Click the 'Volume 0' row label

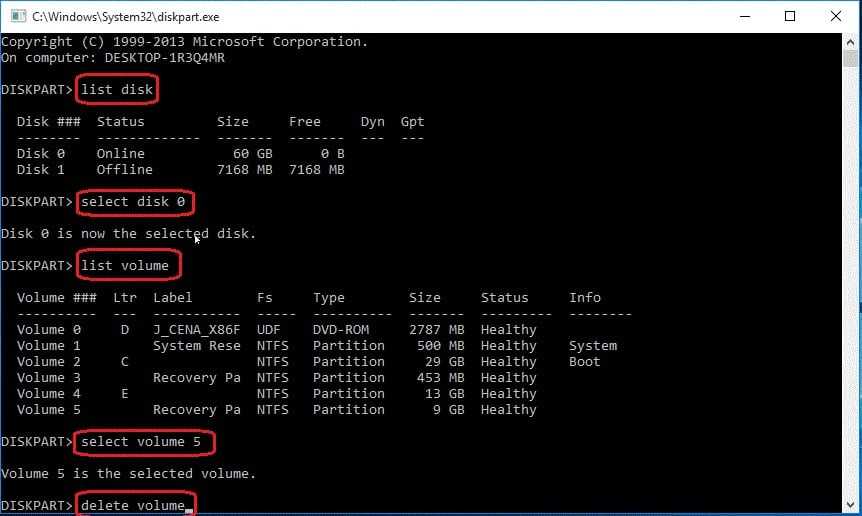[48, 329]
